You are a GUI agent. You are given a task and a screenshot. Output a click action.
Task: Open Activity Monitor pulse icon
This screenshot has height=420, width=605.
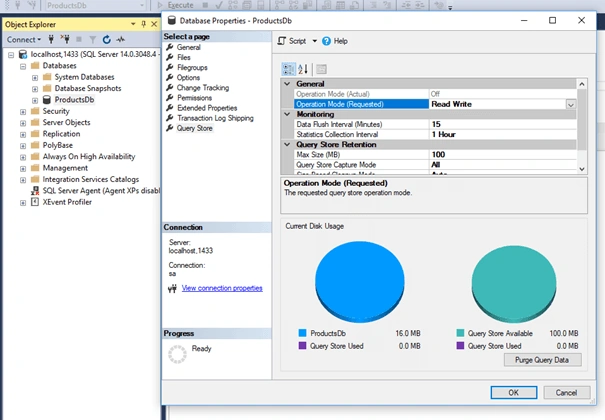click(121, 39)
